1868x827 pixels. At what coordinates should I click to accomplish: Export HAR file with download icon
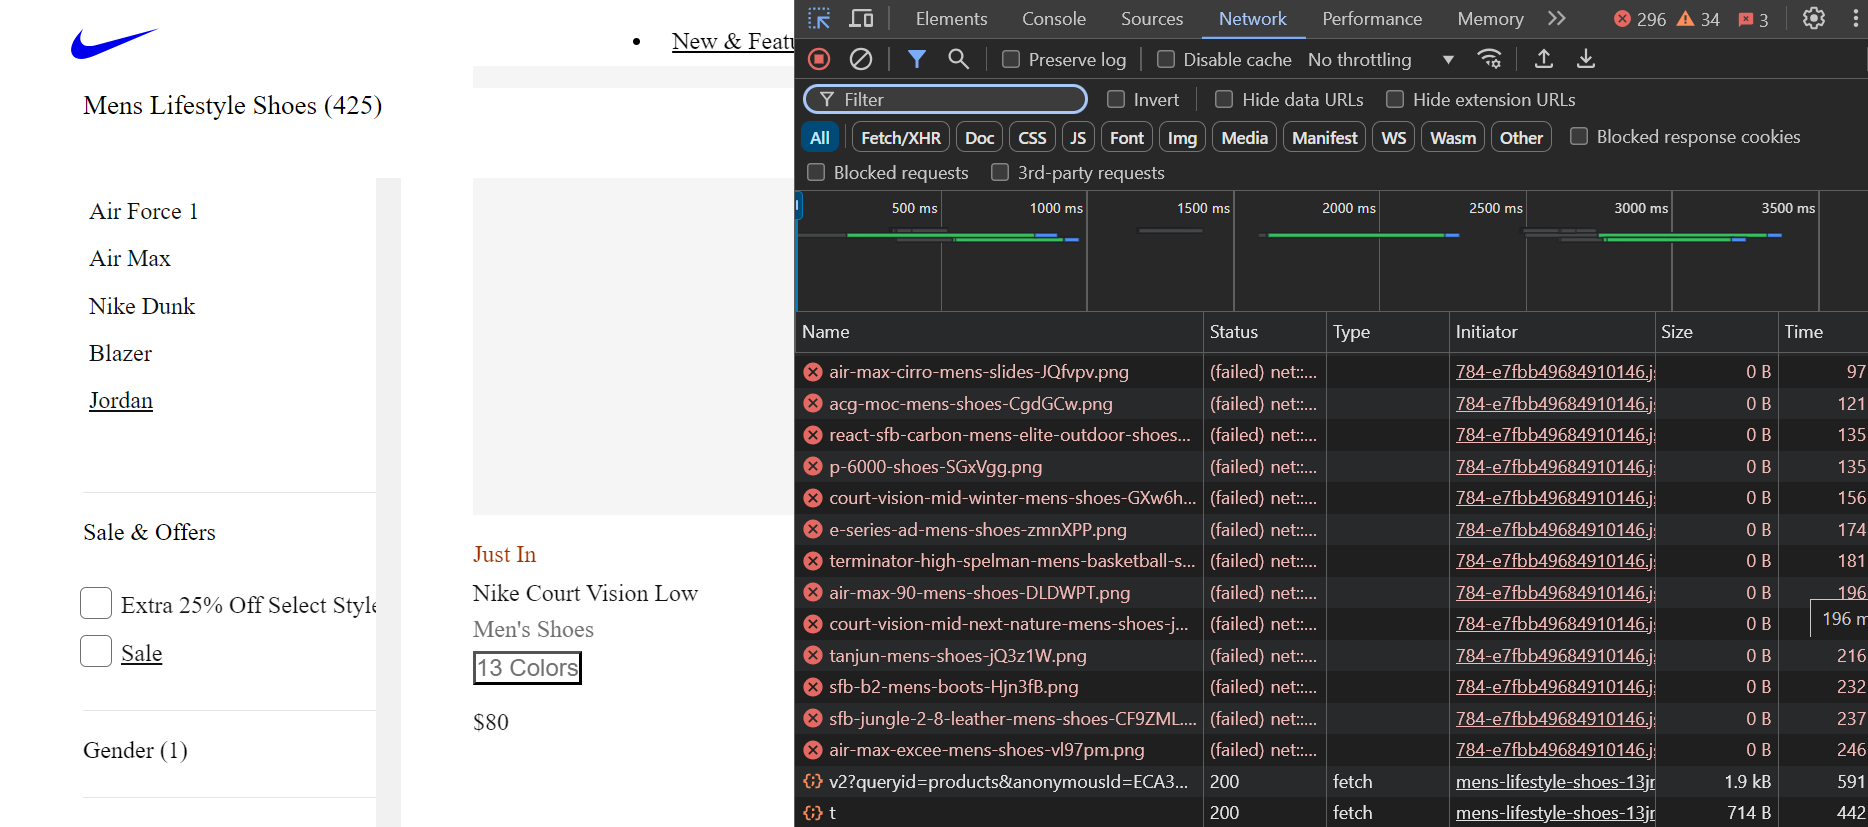[1586, 59]
